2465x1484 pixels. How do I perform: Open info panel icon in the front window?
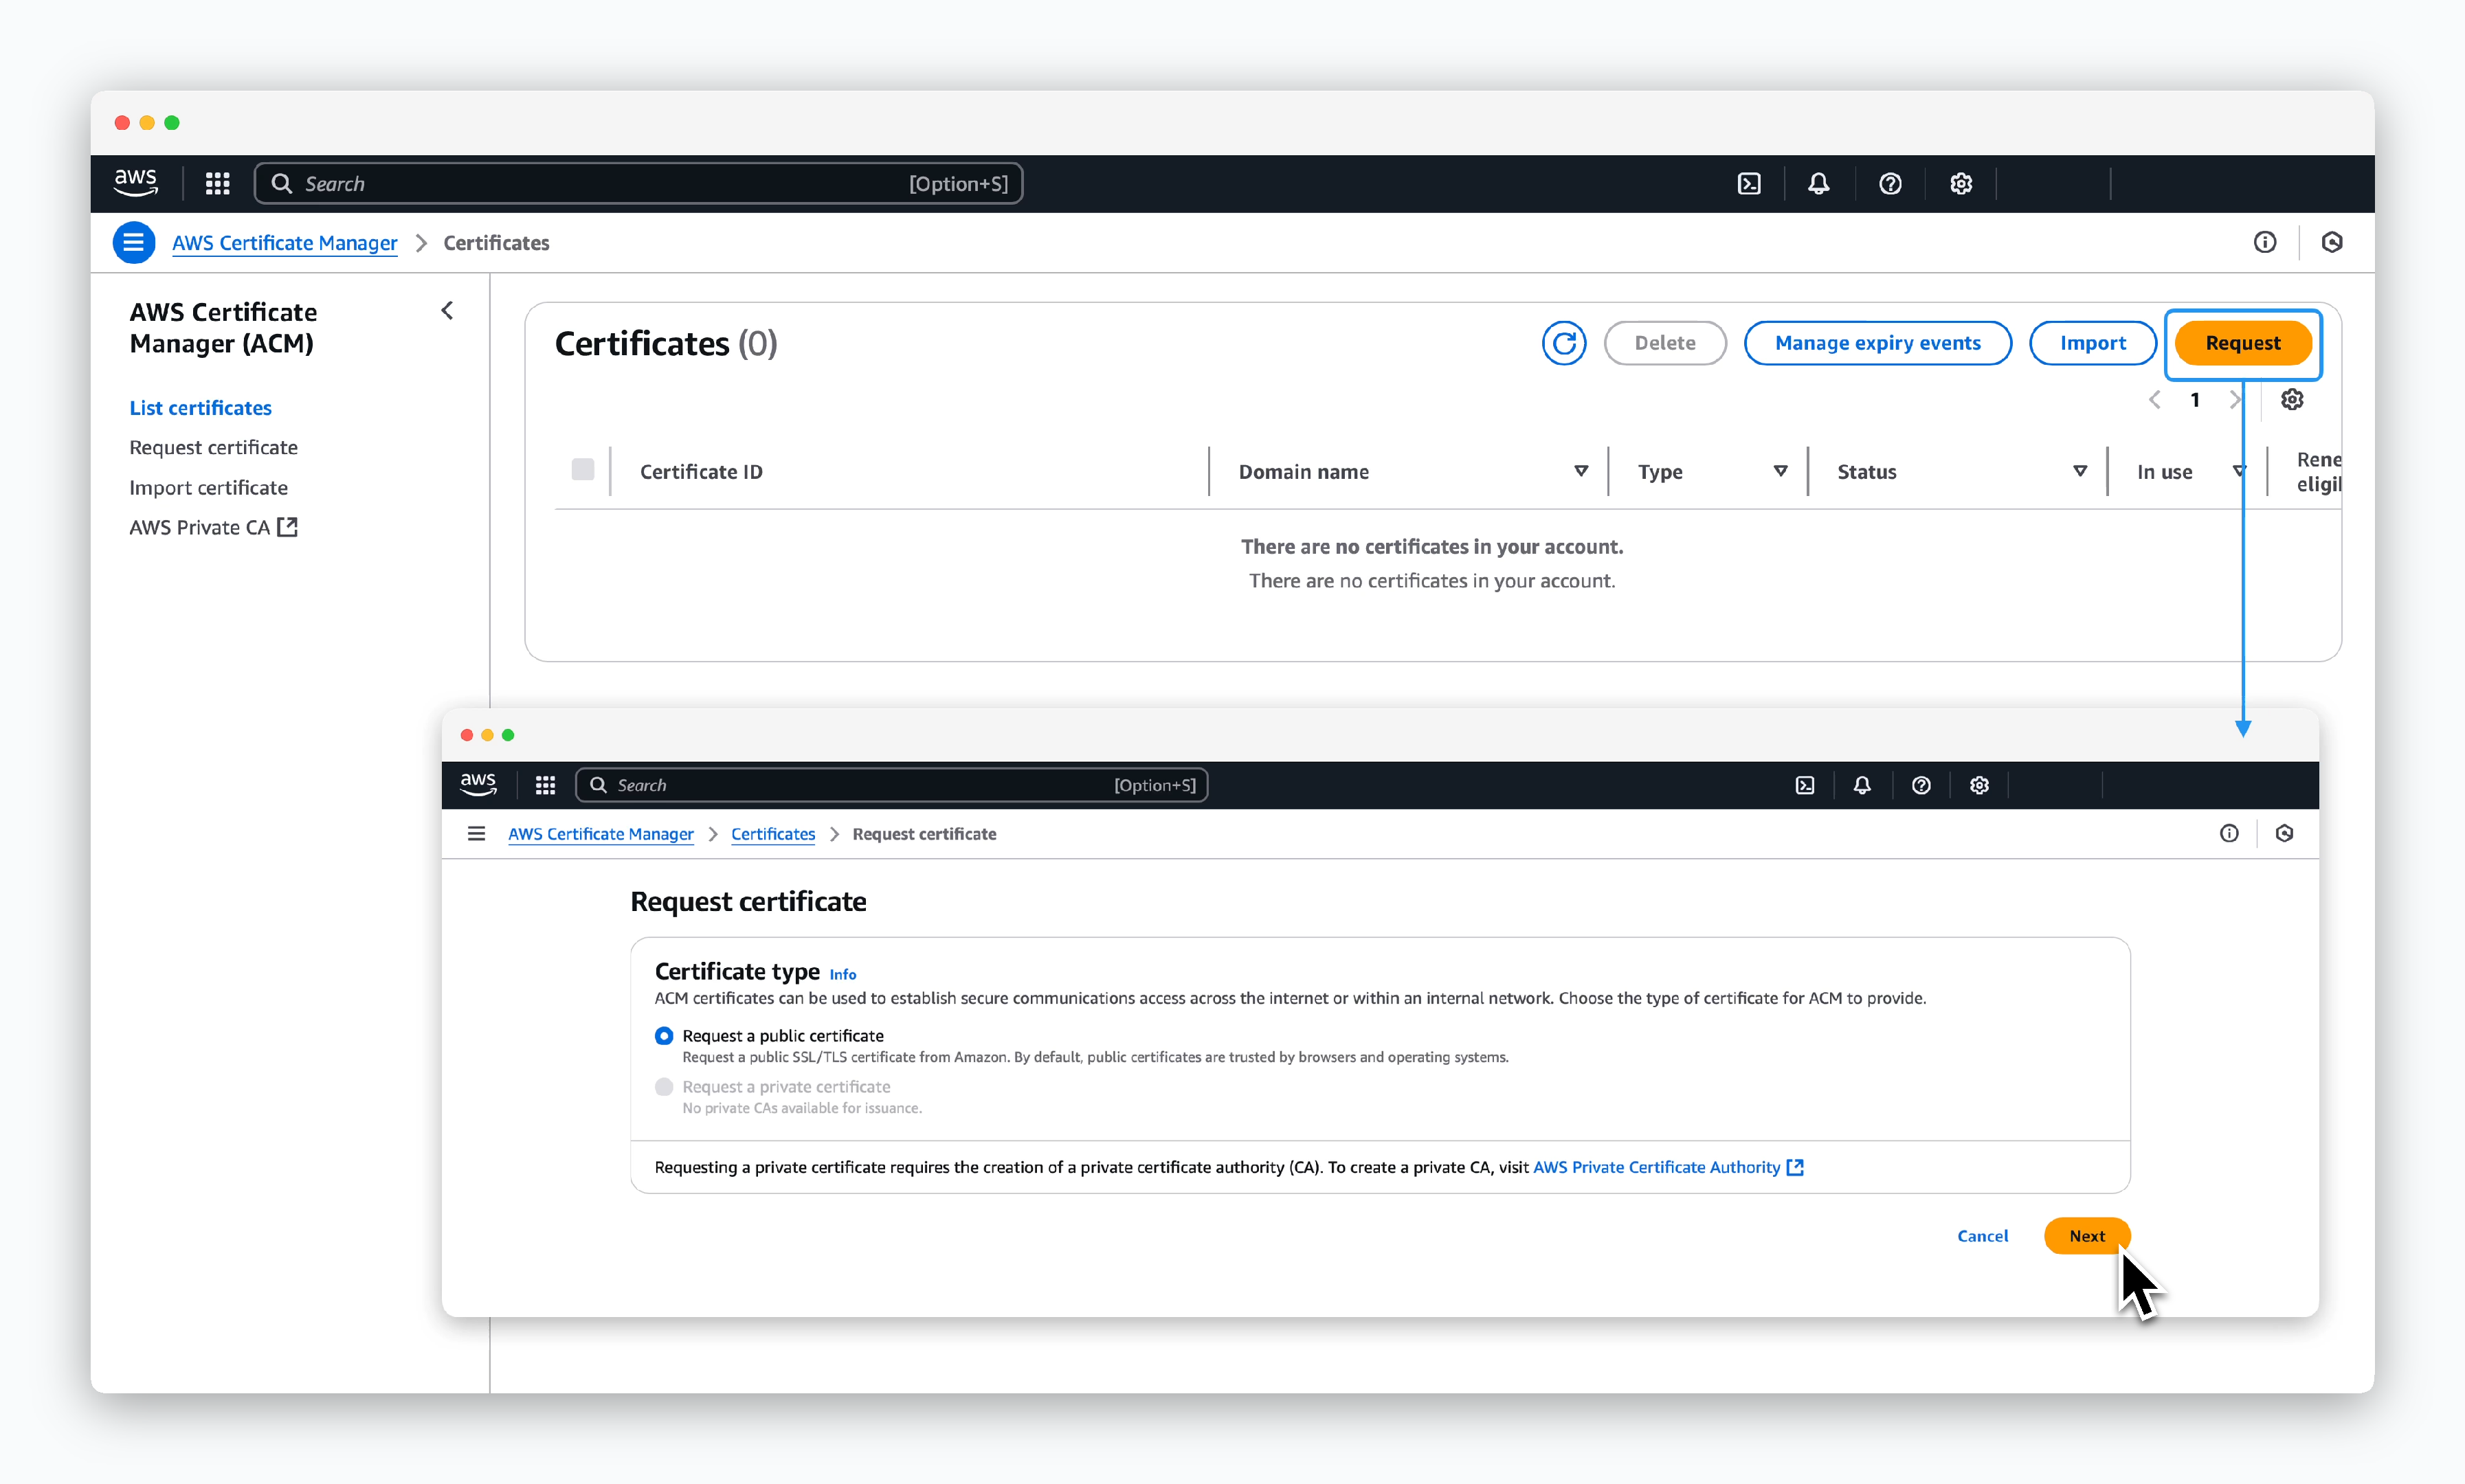coord(2228,833)
